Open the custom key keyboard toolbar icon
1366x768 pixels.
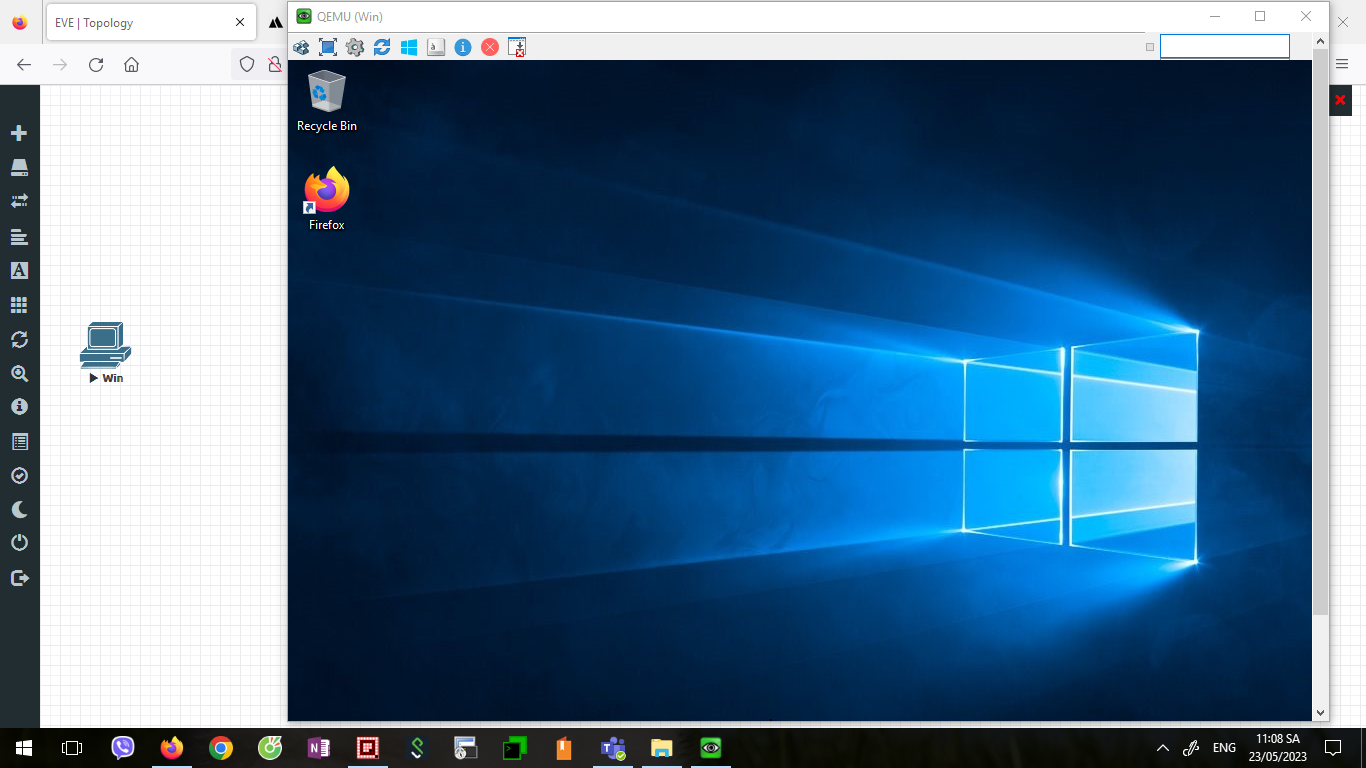pos(436,47)
